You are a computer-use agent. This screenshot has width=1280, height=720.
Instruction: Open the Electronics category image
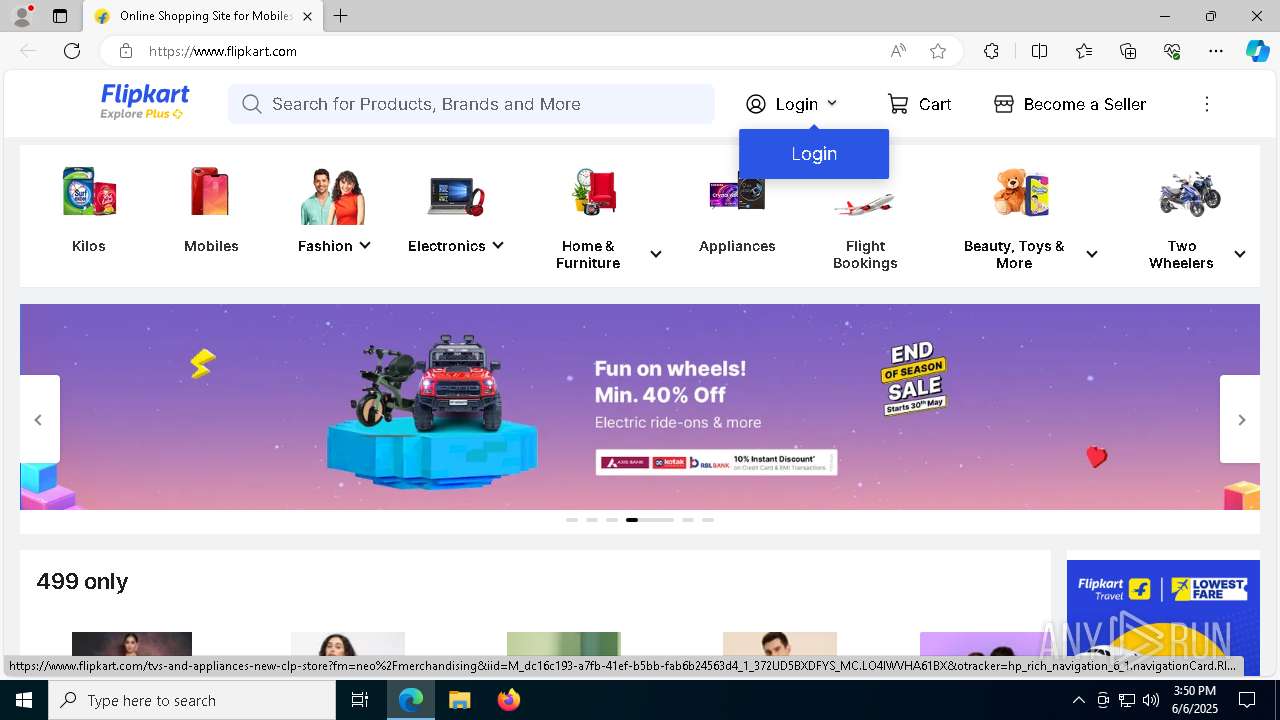point(456,196)
